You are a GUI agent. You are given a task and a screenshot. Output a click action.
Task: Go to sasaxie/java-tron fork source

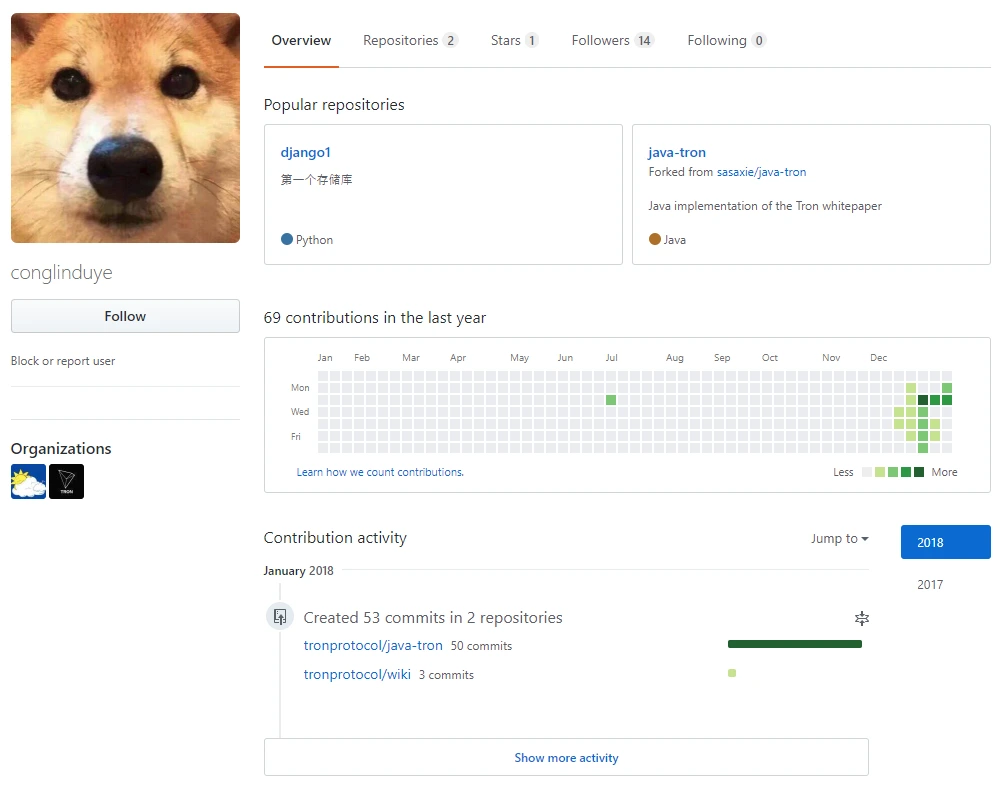point(761,172)
